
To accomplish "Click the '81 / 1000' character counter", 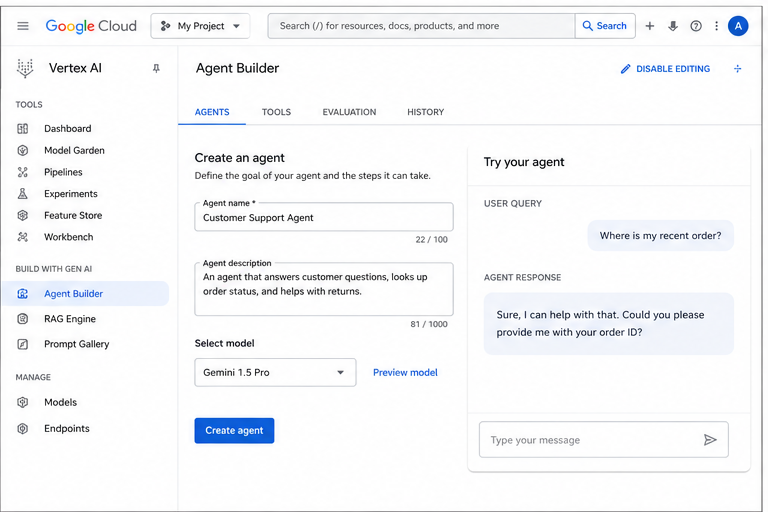I will point(429,324).
